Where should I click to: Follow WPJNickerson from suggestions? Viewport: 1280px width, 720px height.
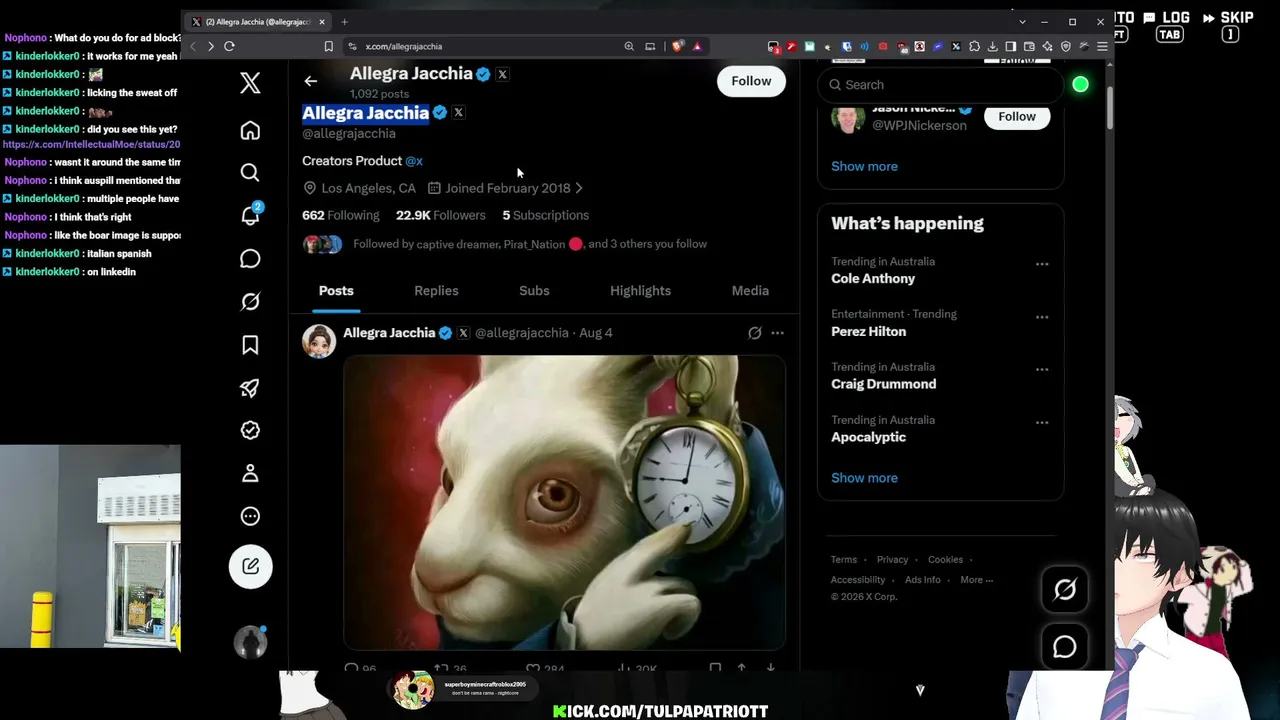pyautogui.click(x=1017, y=116)
